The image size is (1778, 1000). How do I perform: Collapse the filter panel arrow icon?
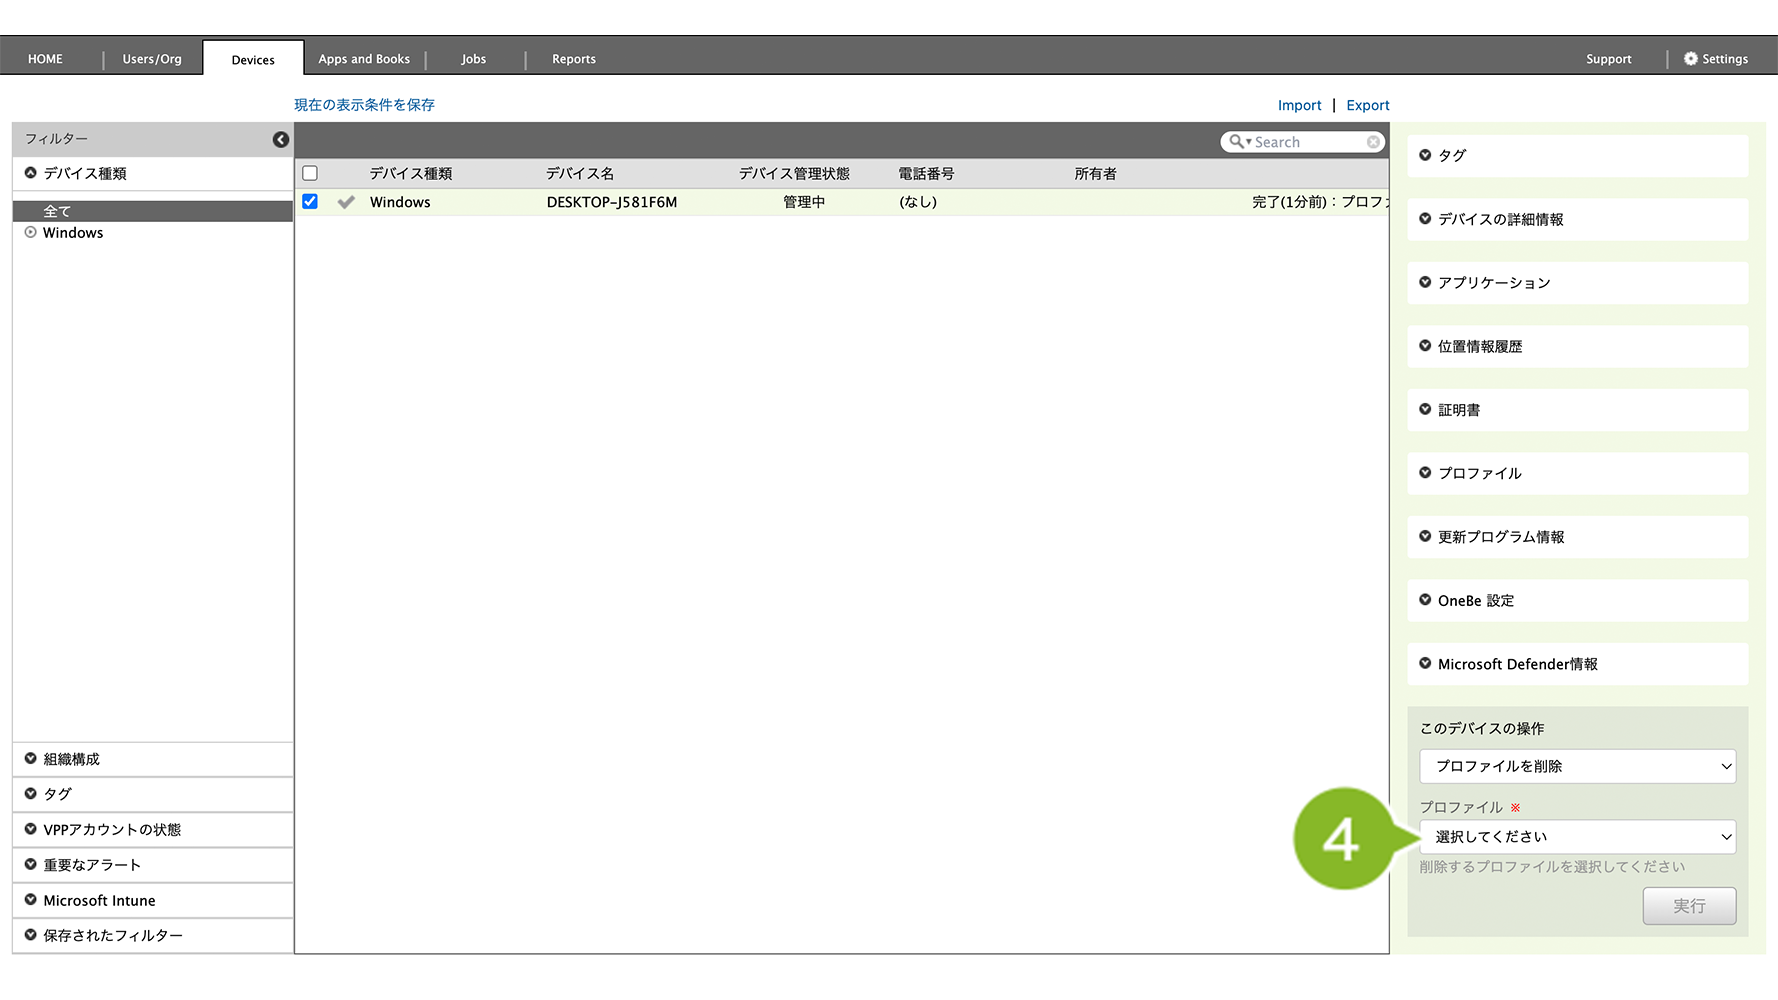pyautogui.click(x=281, y=140)
